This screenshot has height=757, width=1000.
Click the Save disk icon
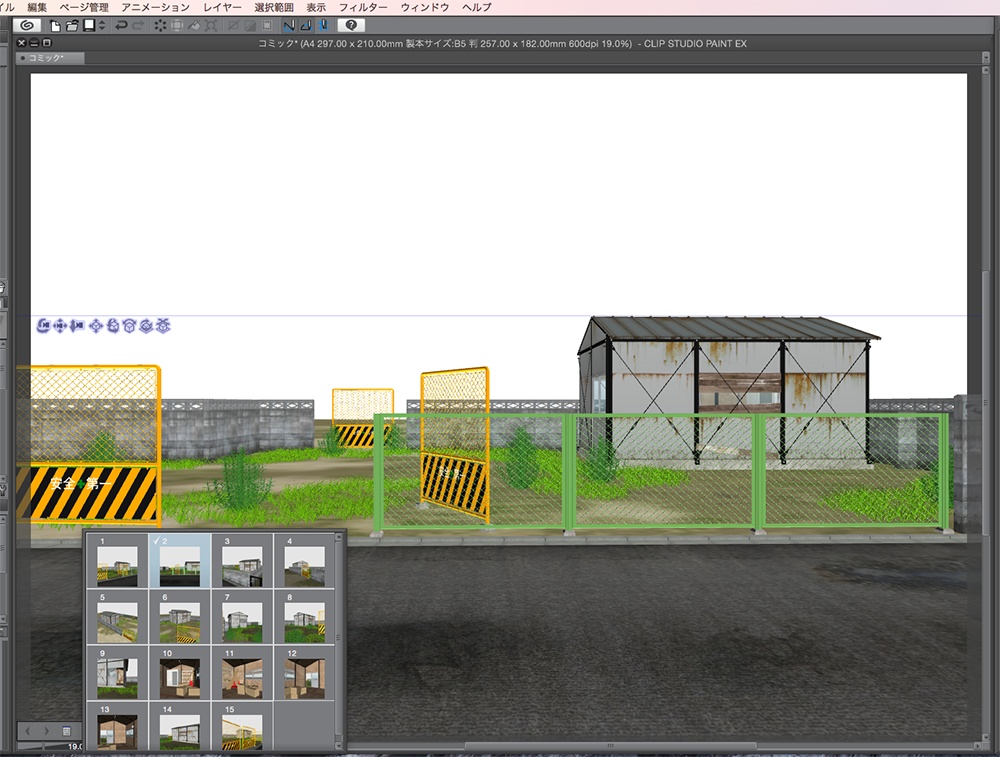point(89,26)
